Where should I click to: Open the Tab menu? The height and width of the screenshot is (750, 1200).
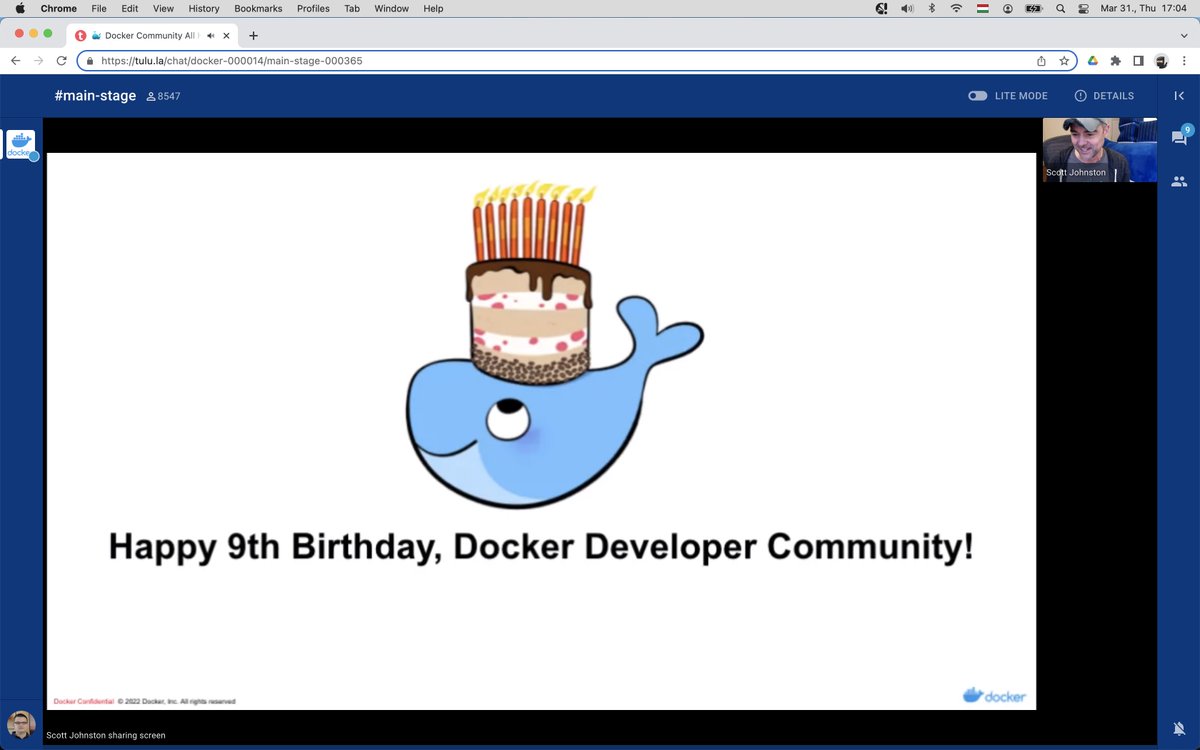pyautogui.click(x=352, y=8)
